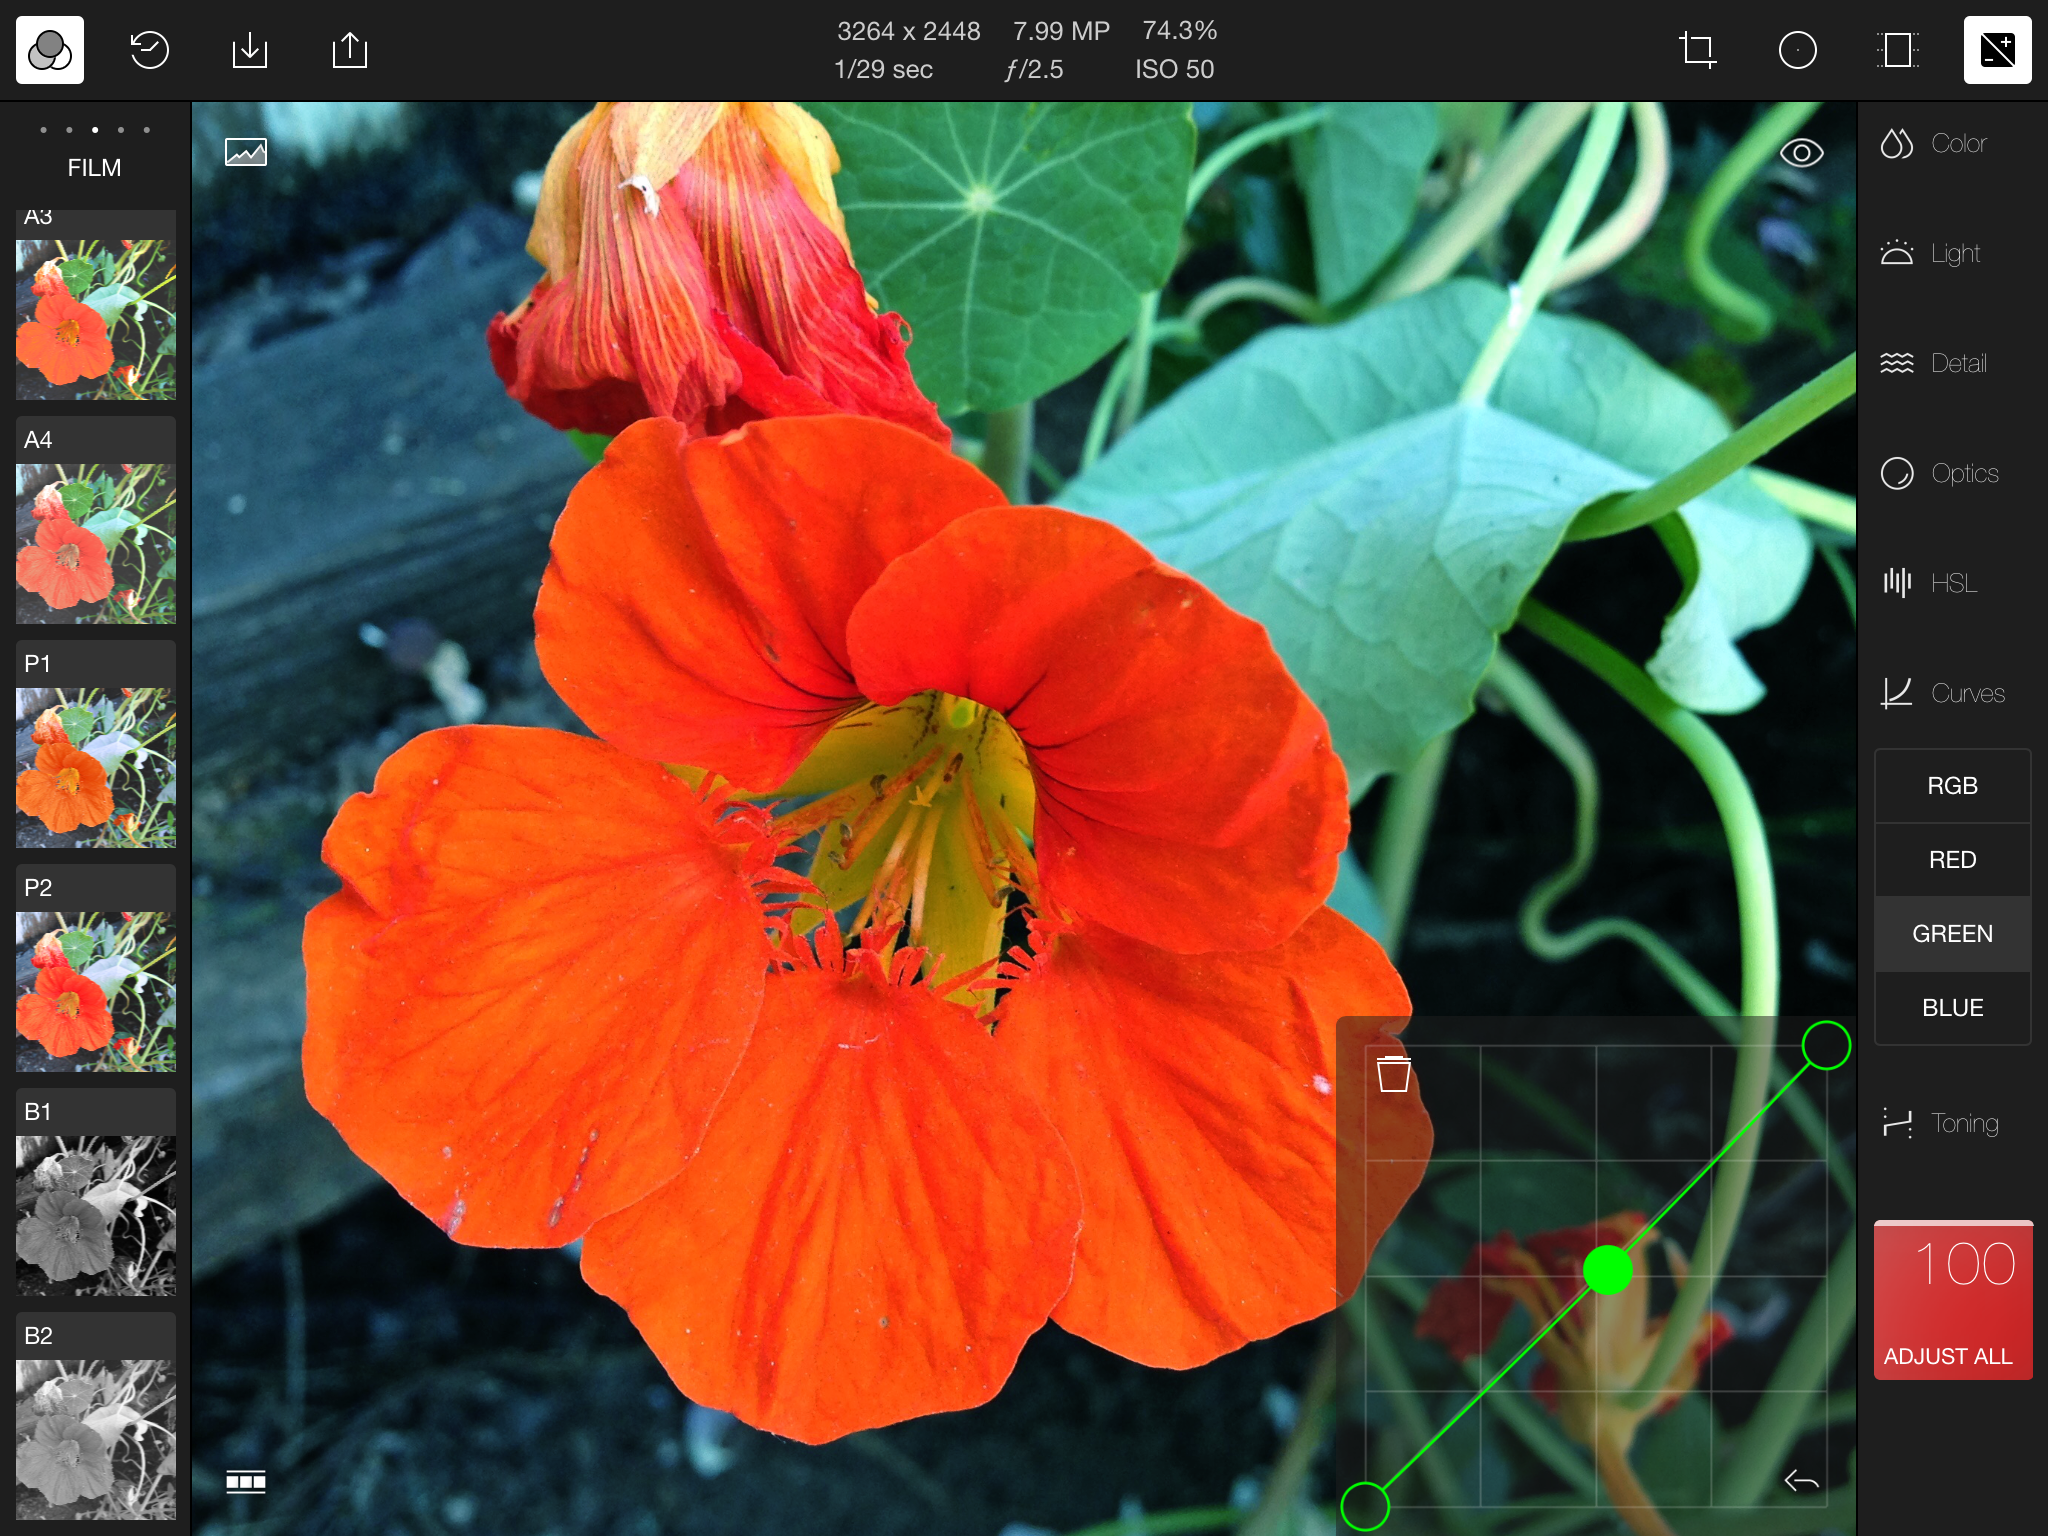Reset curve with the undo arrow
Screen dimensions: 2048x1536
point(1802,1480)
